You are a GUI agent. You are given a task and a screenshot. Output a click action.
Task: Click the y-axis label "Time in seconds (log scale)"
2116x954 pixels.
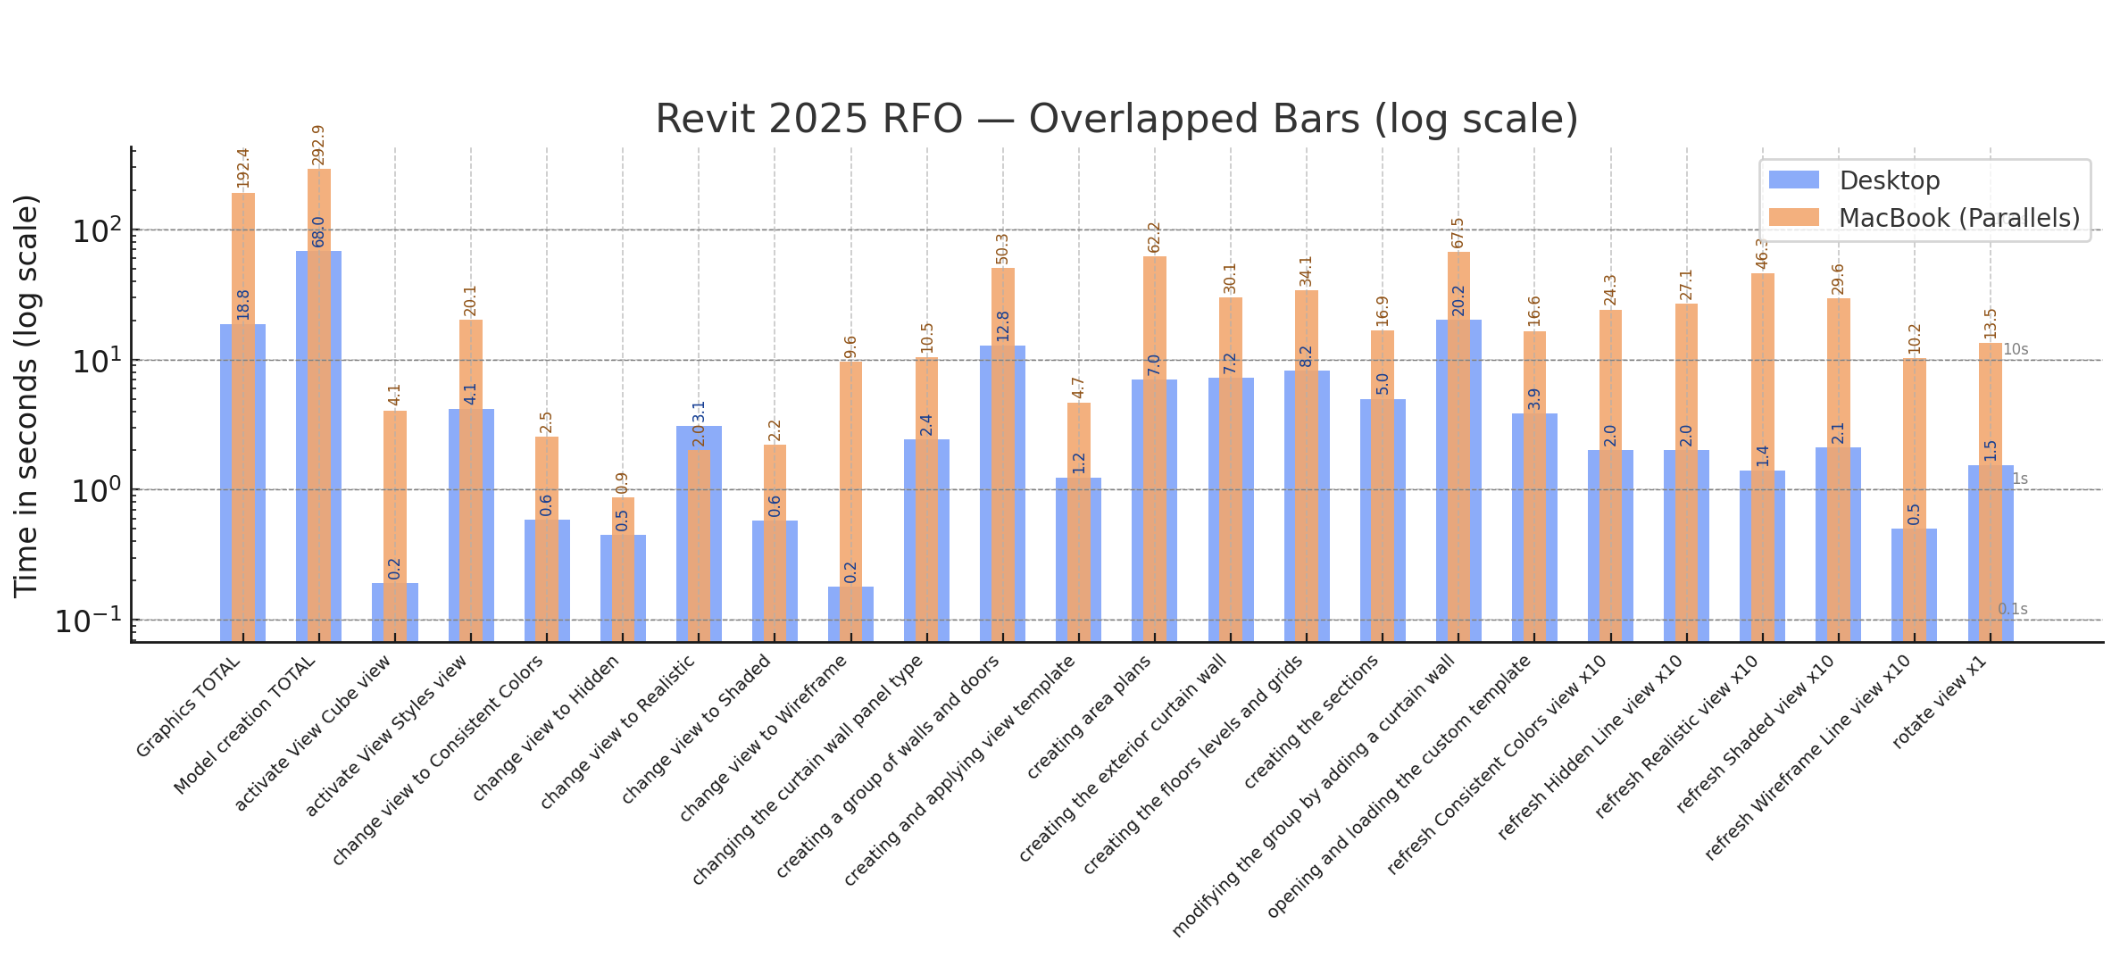click(x=26, y=396)
